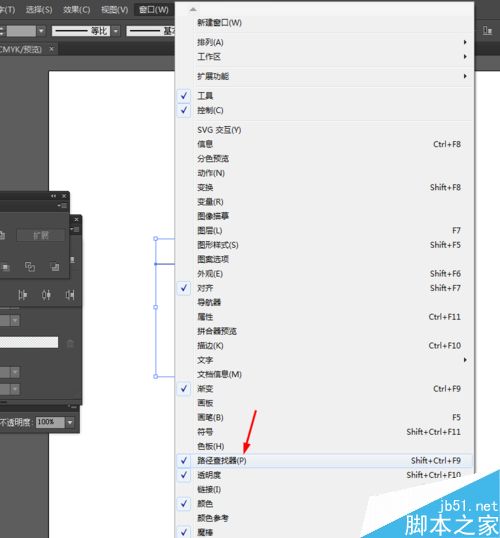Click Horizontal Distribute Right icon in Align panel

coord(70,295)
